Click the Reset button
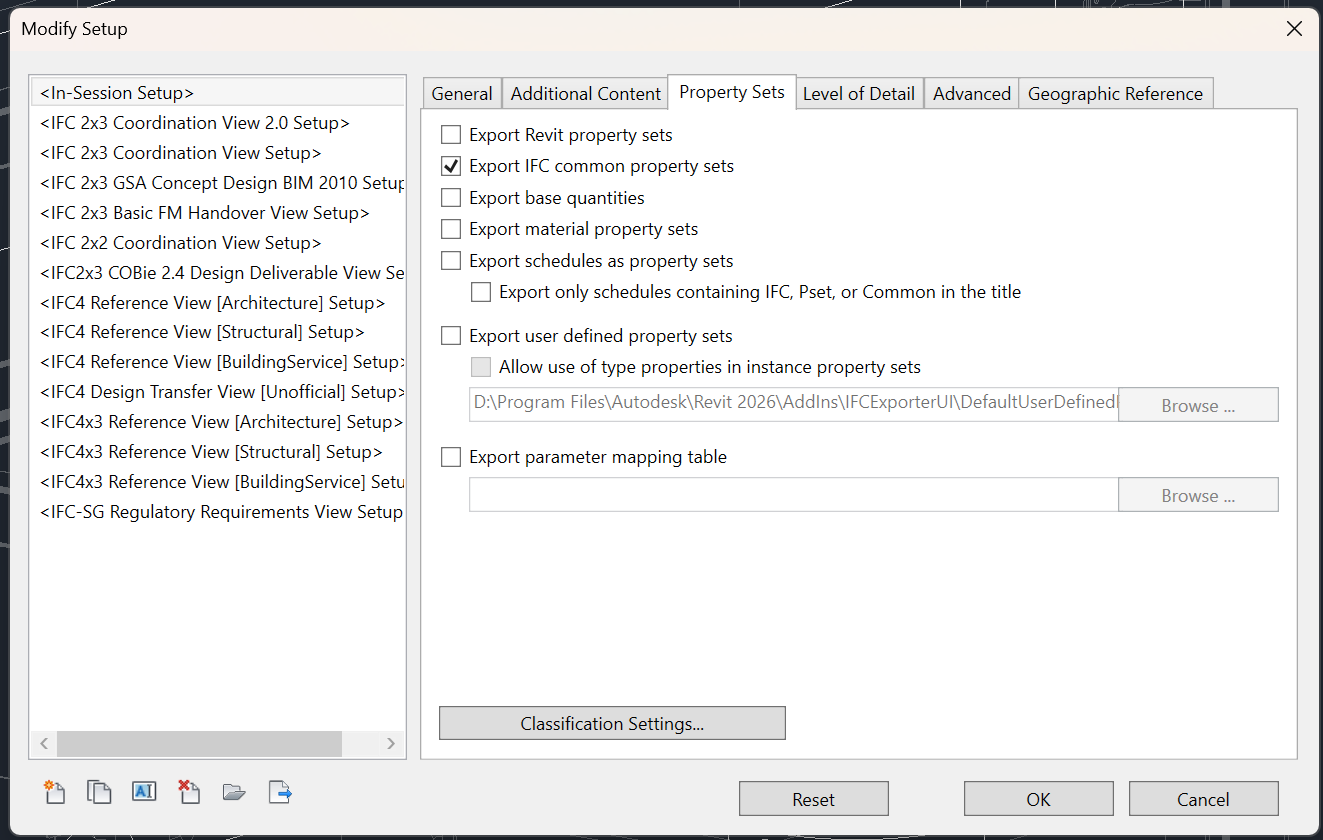1323x840 pixels. click(x=814, y=799)
